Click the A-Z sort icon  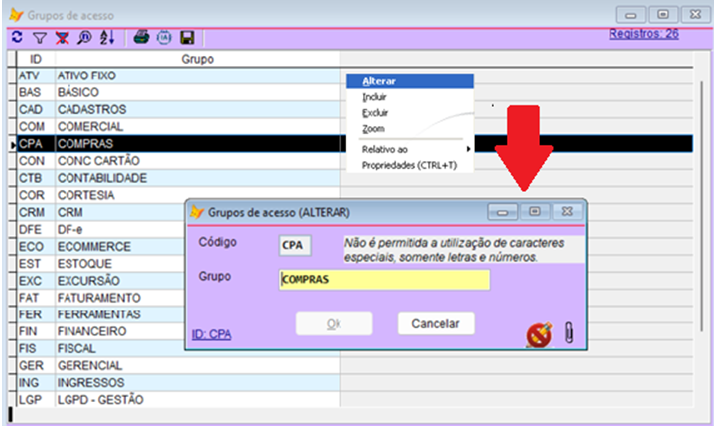107,37
